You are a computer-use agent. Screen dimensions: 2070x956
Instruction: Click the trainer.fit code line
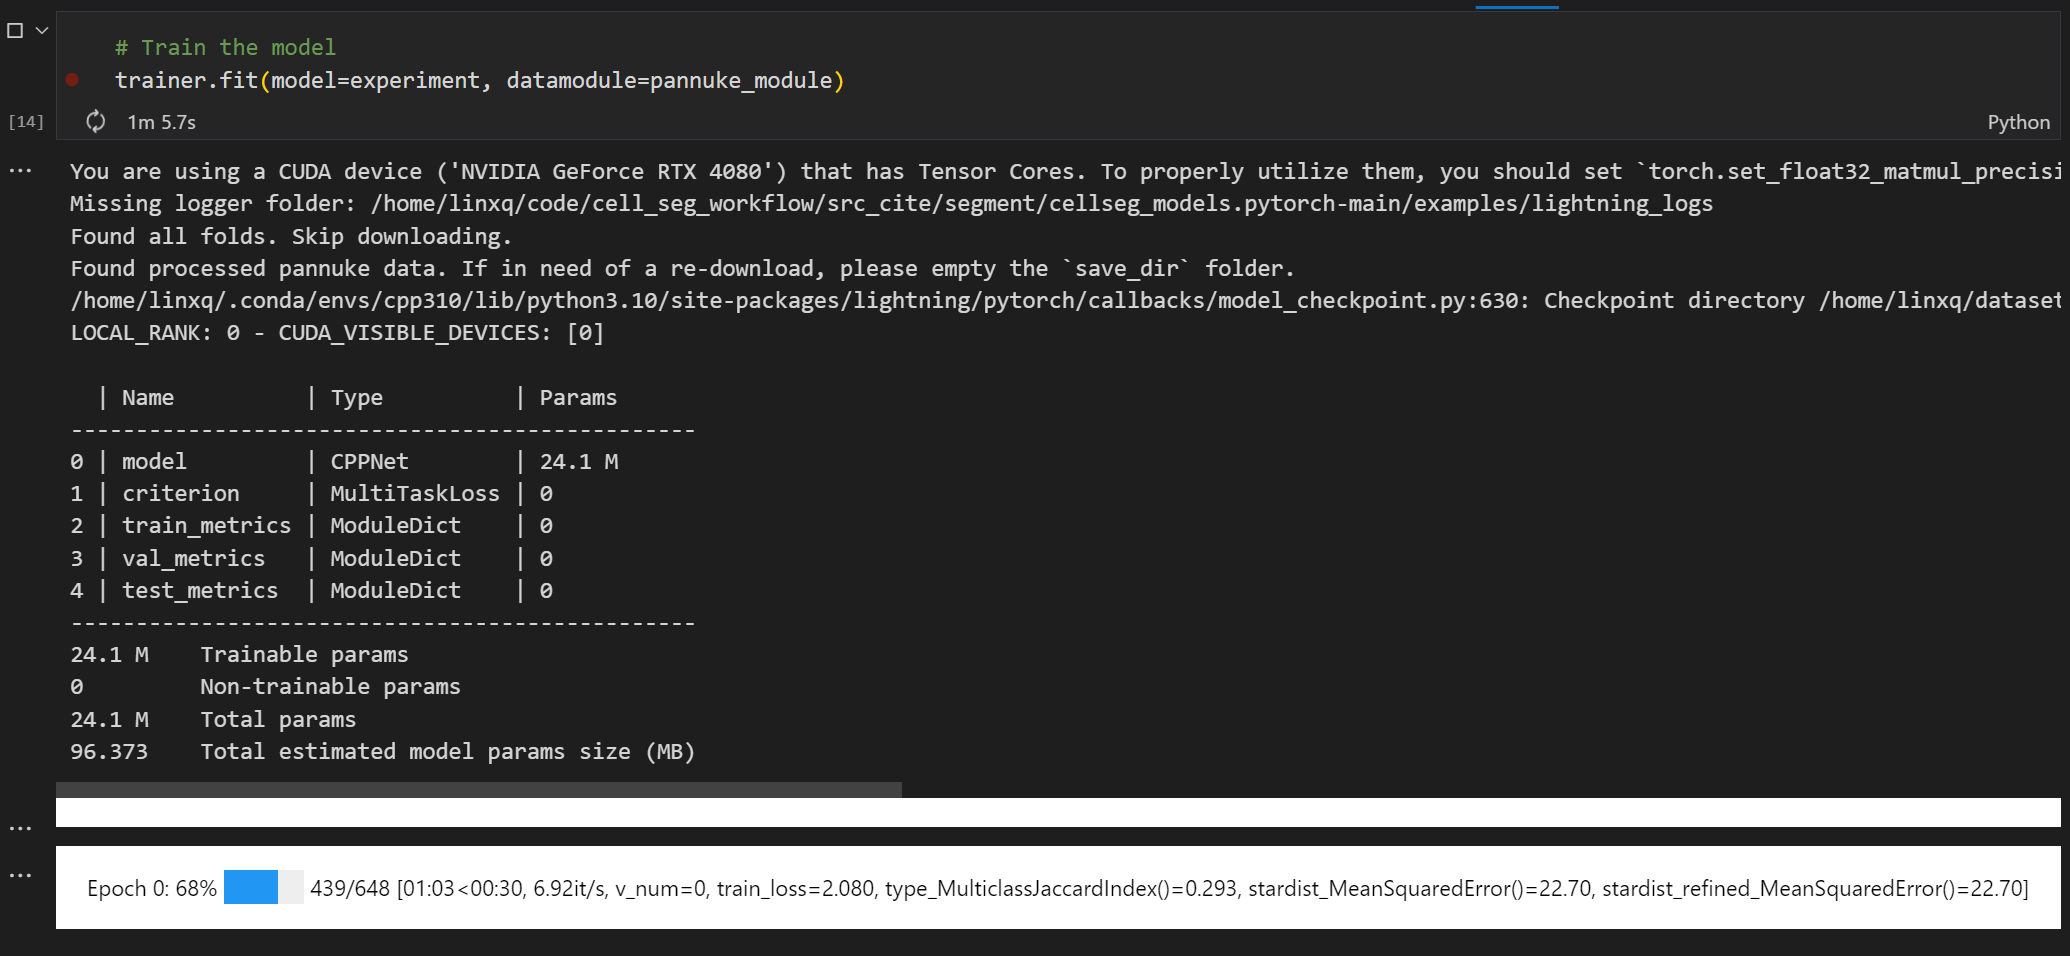pos(479,80)
